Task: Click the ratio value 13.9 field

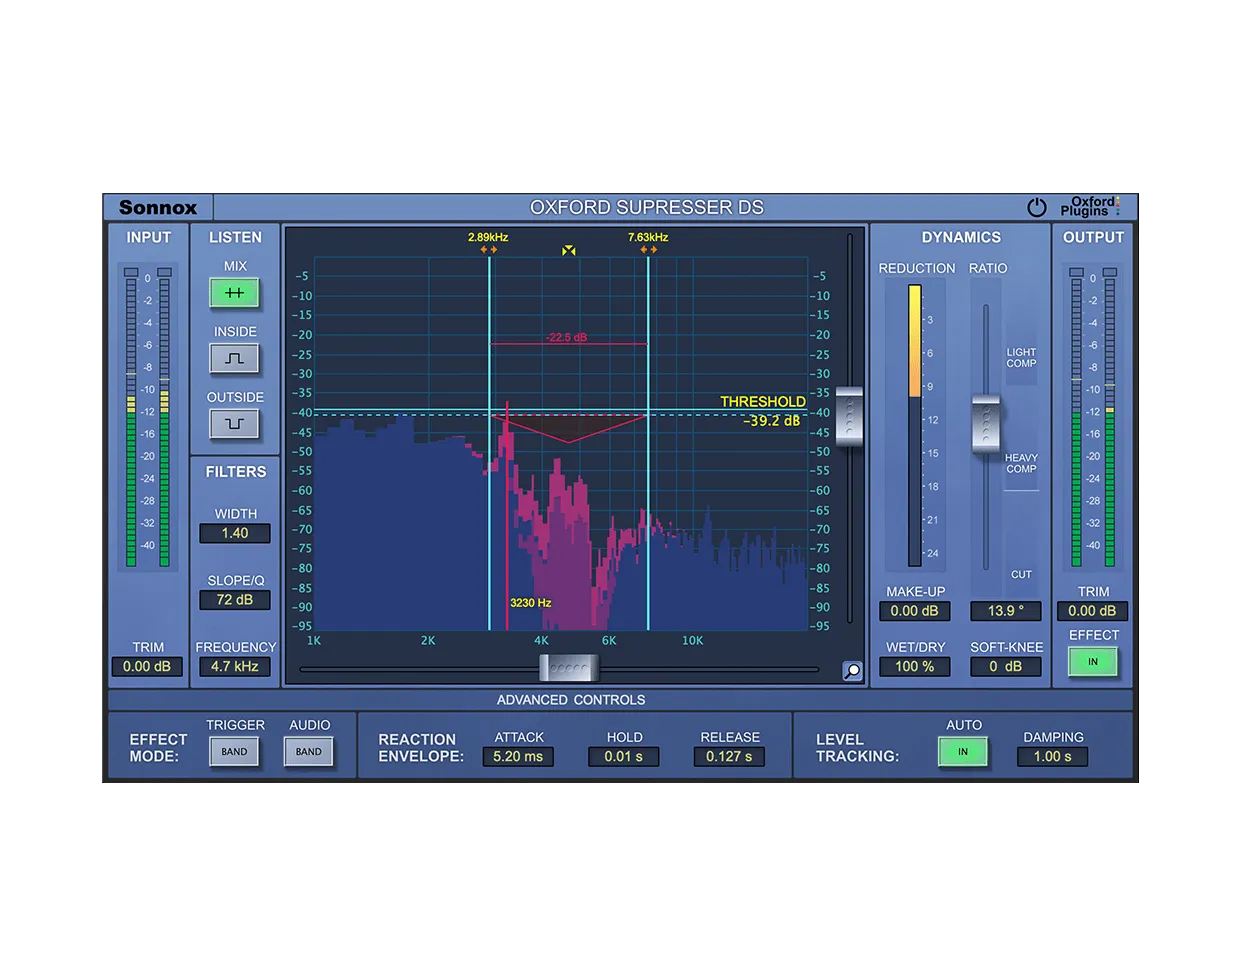Action: 1006,611
